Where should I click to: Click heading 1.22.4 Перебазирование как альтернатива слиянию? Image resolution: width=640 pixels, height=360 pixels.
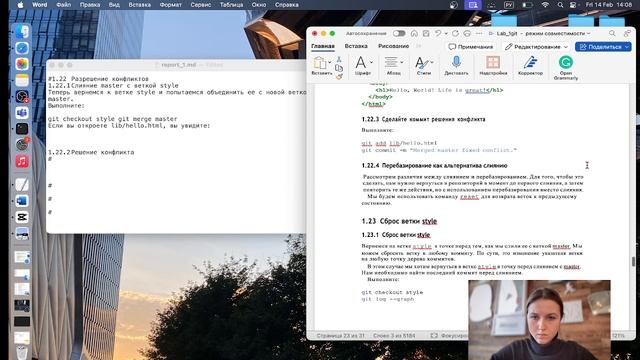coord(434,166)
